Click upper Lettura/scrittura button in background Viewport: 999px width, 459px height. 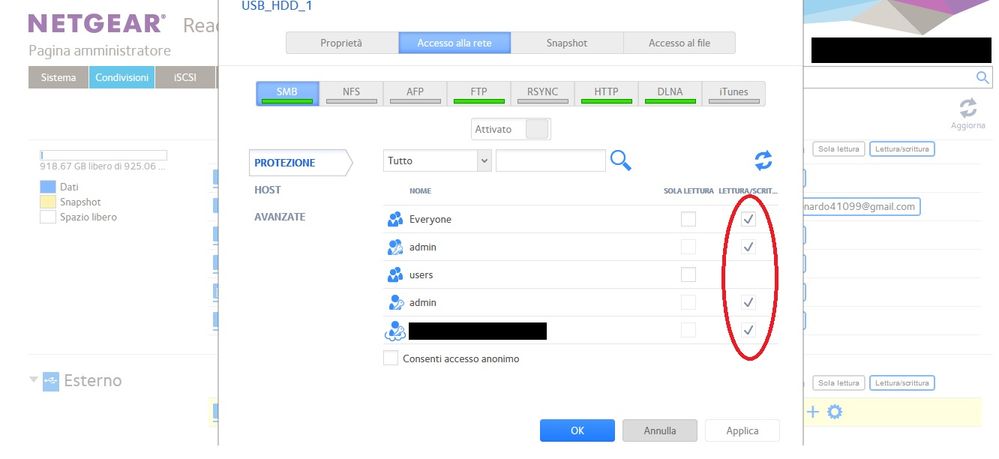pyautogui.click(x=902, y=149)
